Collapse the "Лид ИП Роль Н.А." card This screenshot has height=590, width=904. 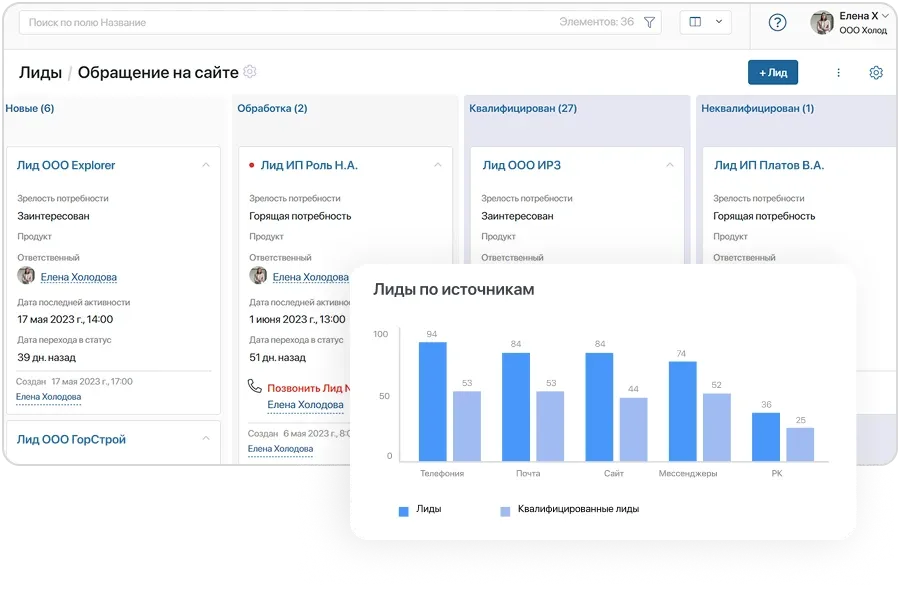[436, 164]
